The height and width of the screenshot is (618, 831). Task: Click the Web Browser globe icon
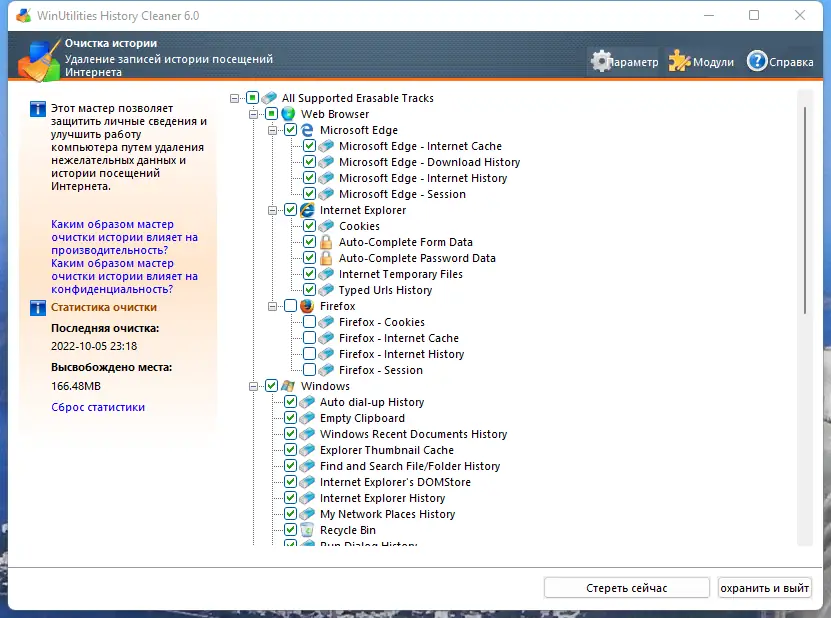tap(288, 114)
